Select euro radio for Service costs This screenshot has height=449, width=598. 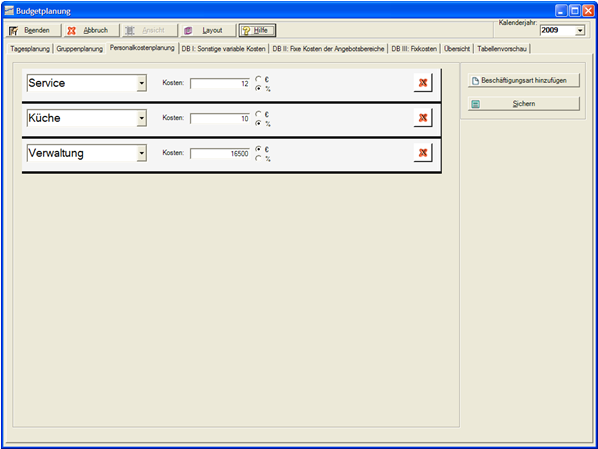259,79
